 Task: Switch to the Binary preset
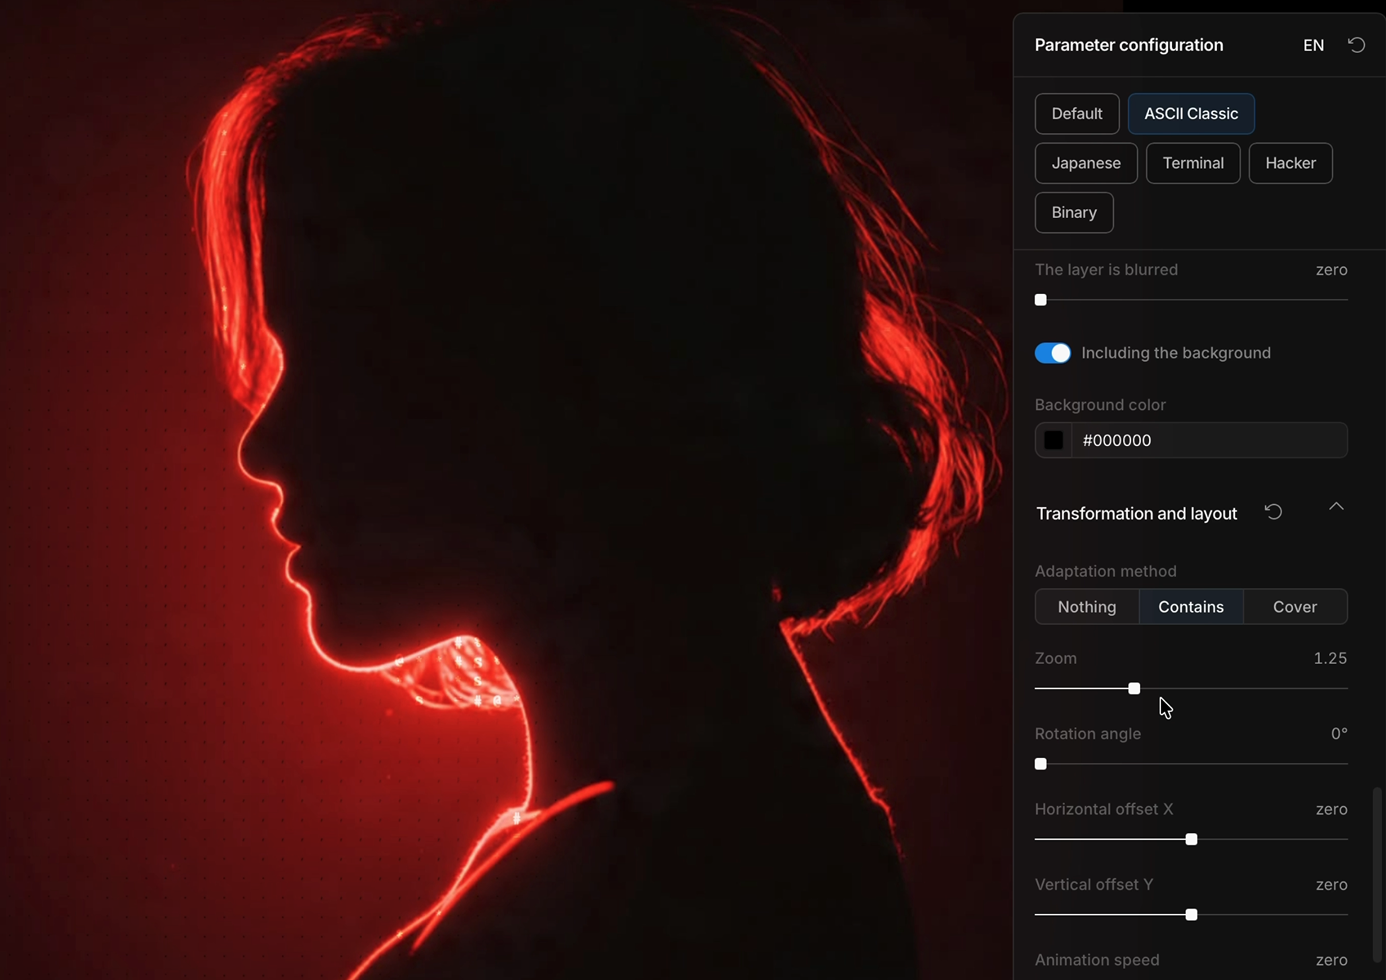tap(1074, 212)
